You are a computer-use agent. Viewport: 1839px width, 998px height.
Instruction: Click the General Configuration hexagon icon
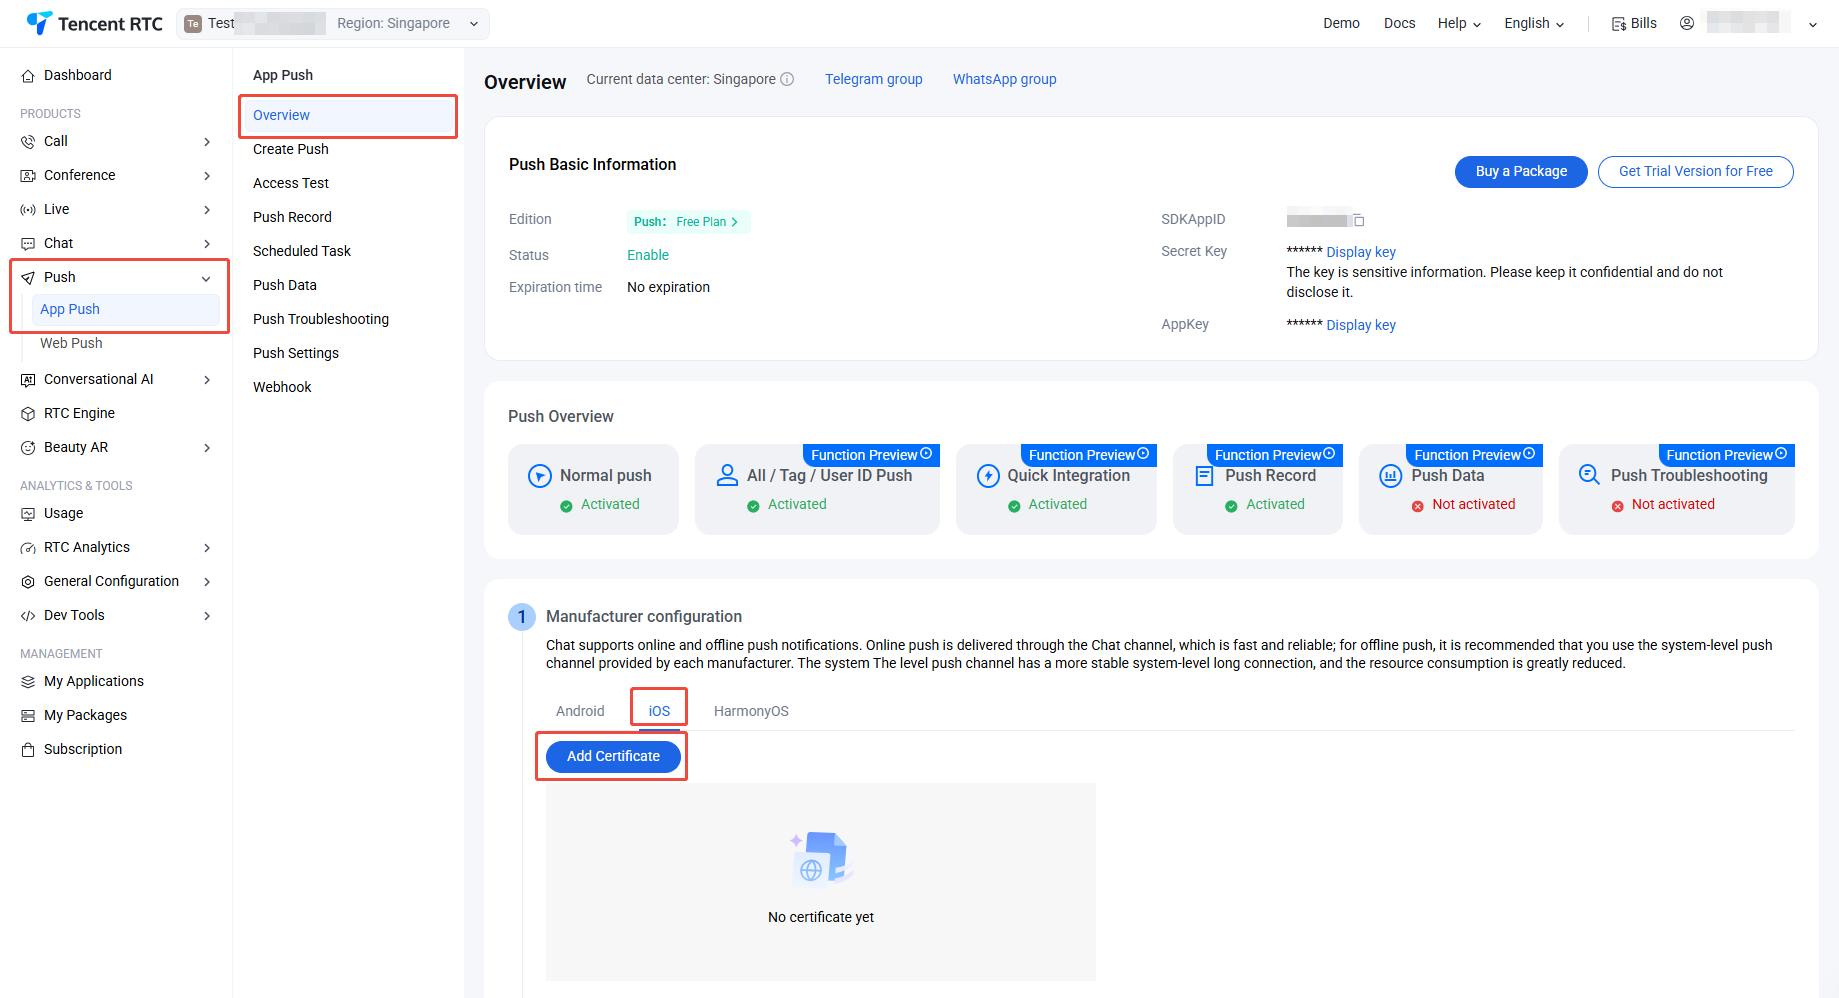coord(28,582)
